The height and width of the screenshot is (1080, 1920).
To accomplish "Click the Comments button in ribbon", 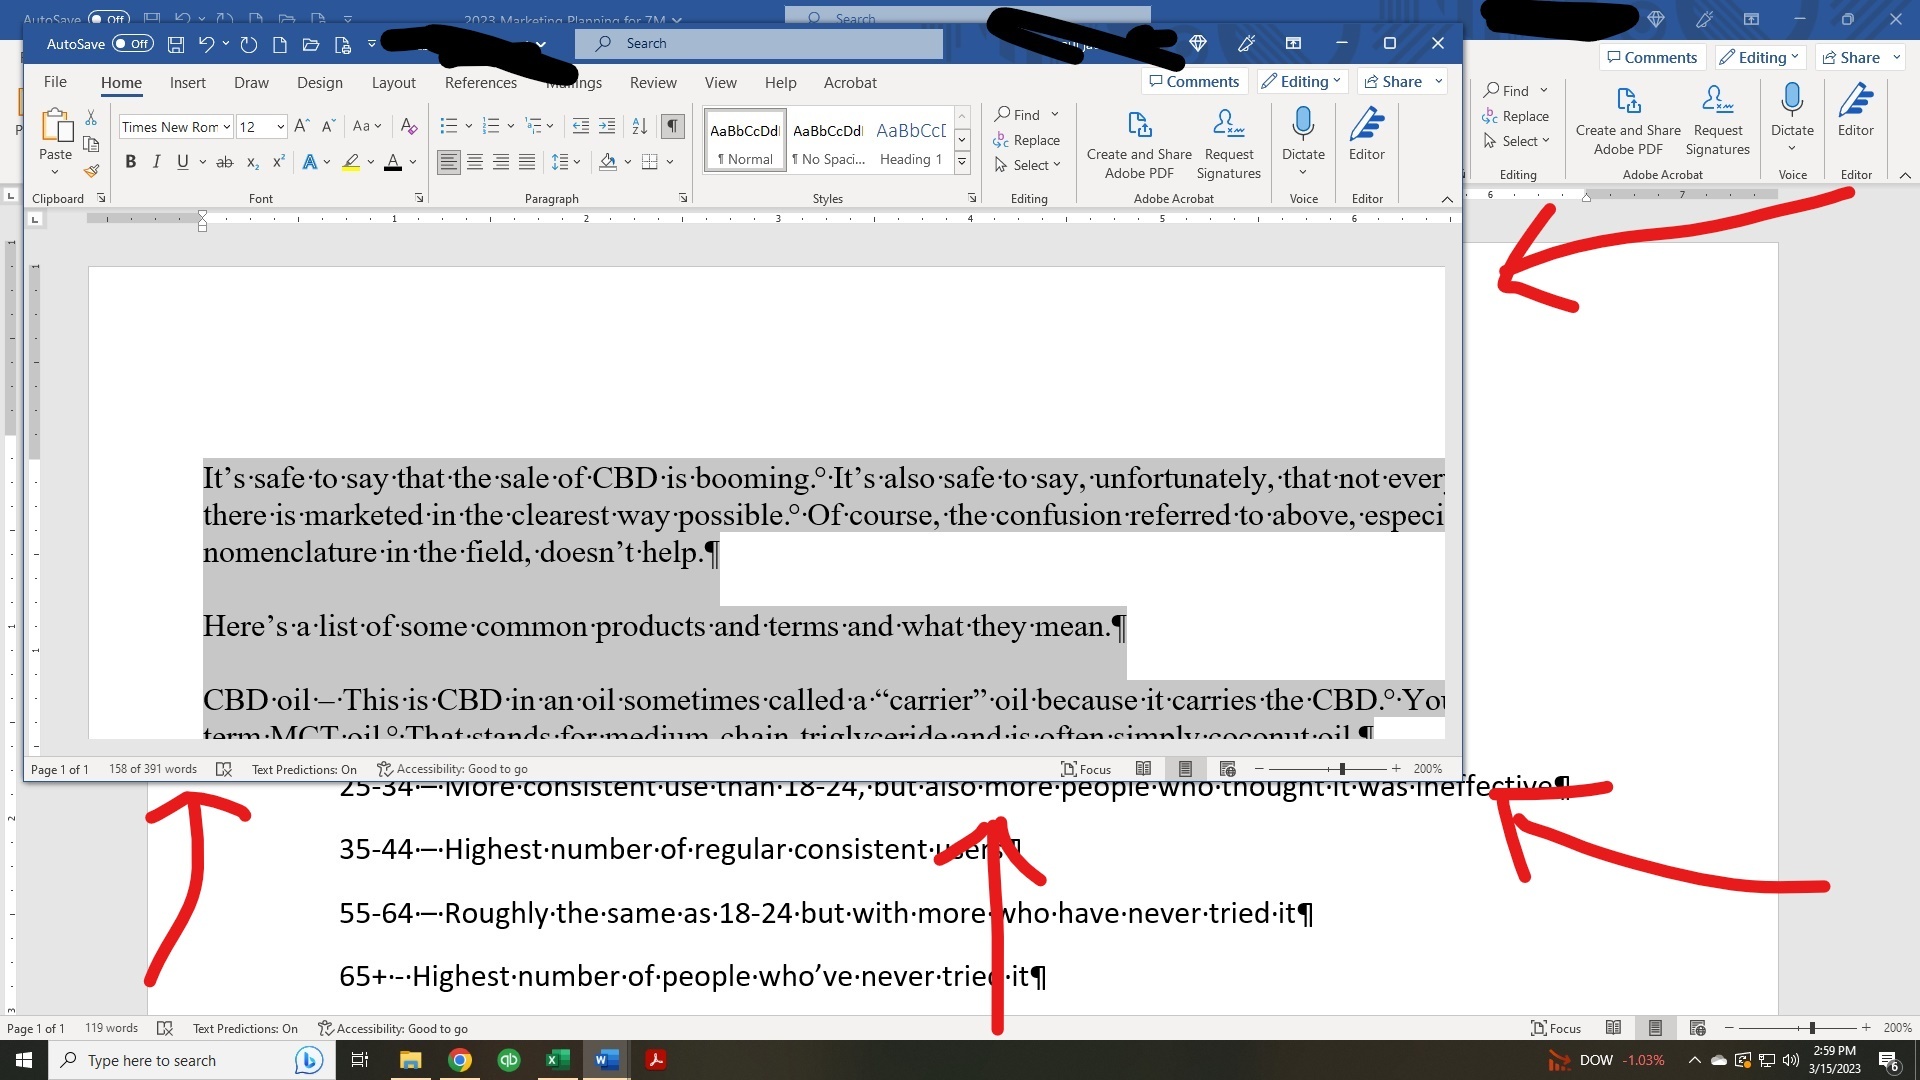I will tap(1192, 82).
